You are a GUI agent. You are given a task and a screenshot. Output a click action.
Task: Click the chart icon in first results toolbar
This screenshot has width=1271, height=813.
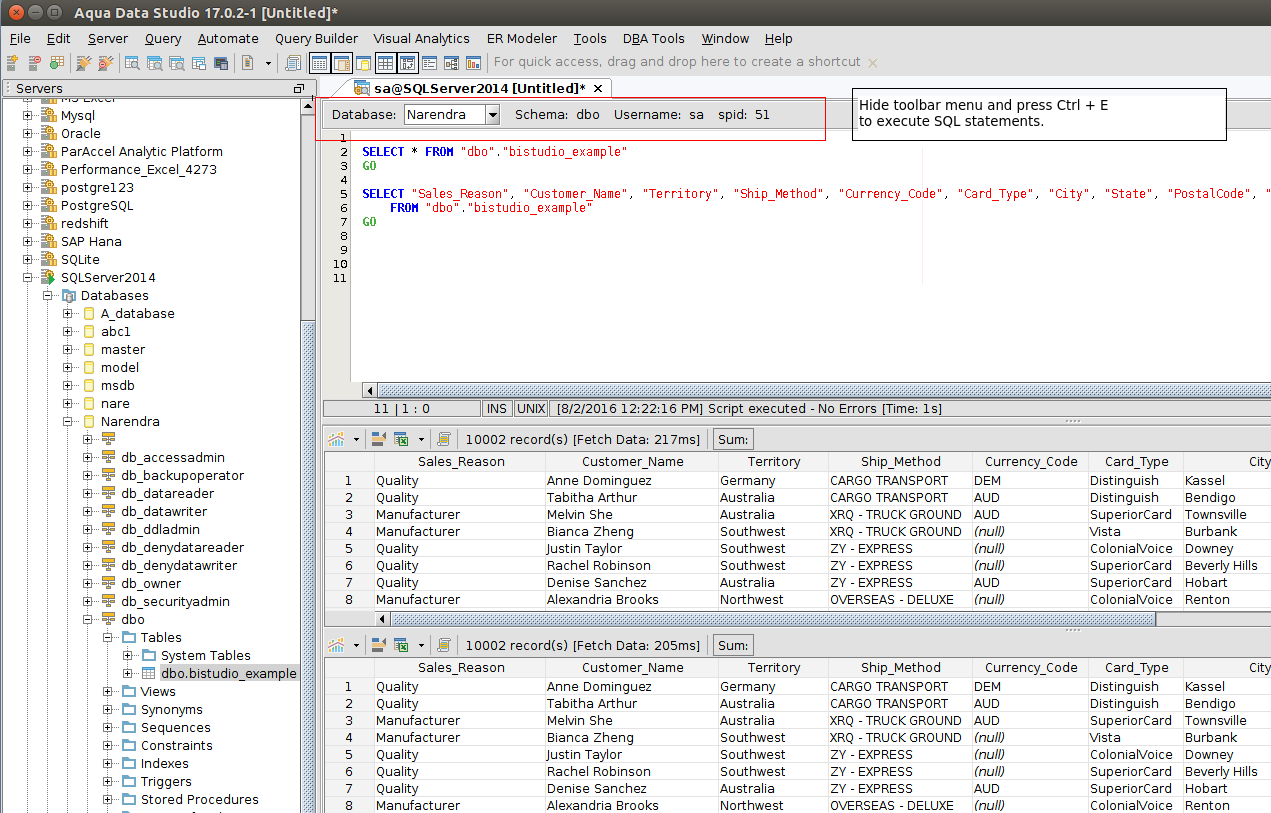point(335,439)
